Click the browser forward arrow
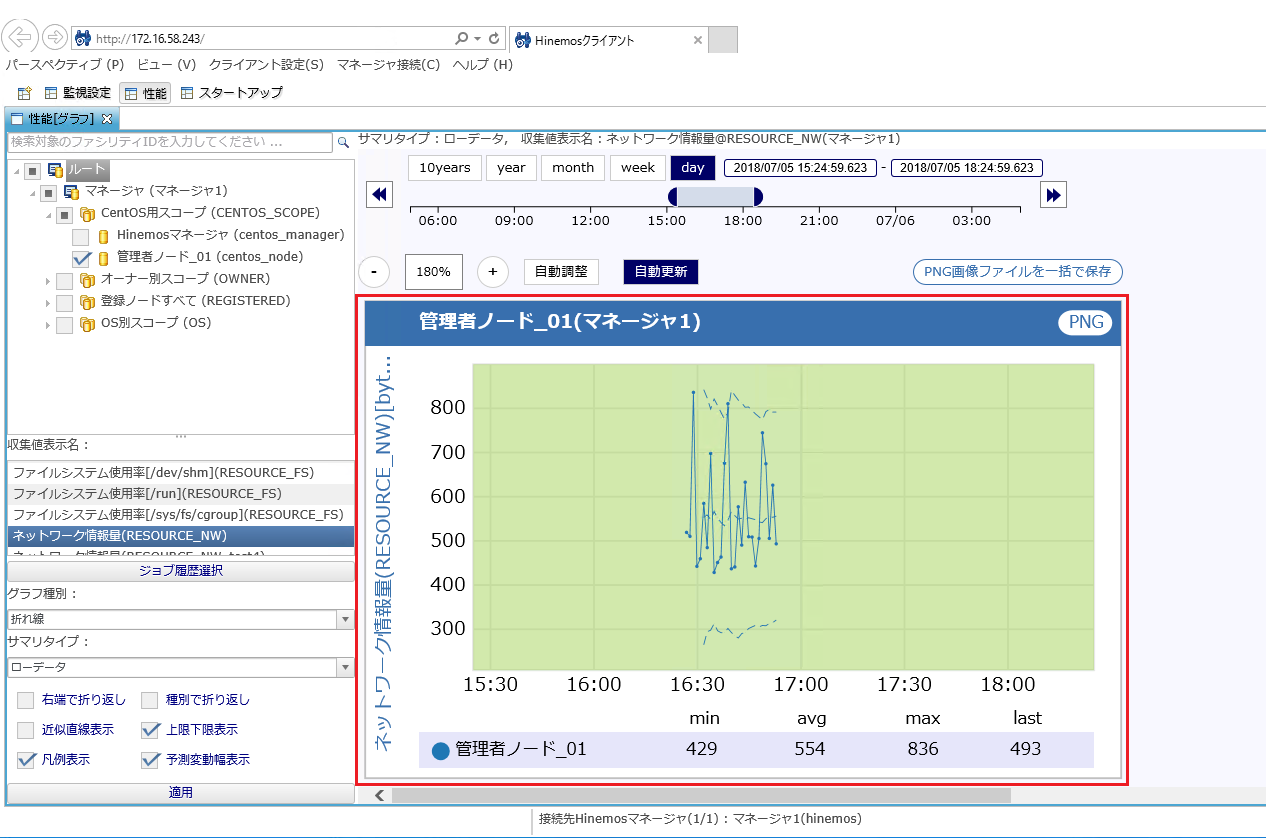1266x838 pixels. pyautogui.click(x=54, y=38)
